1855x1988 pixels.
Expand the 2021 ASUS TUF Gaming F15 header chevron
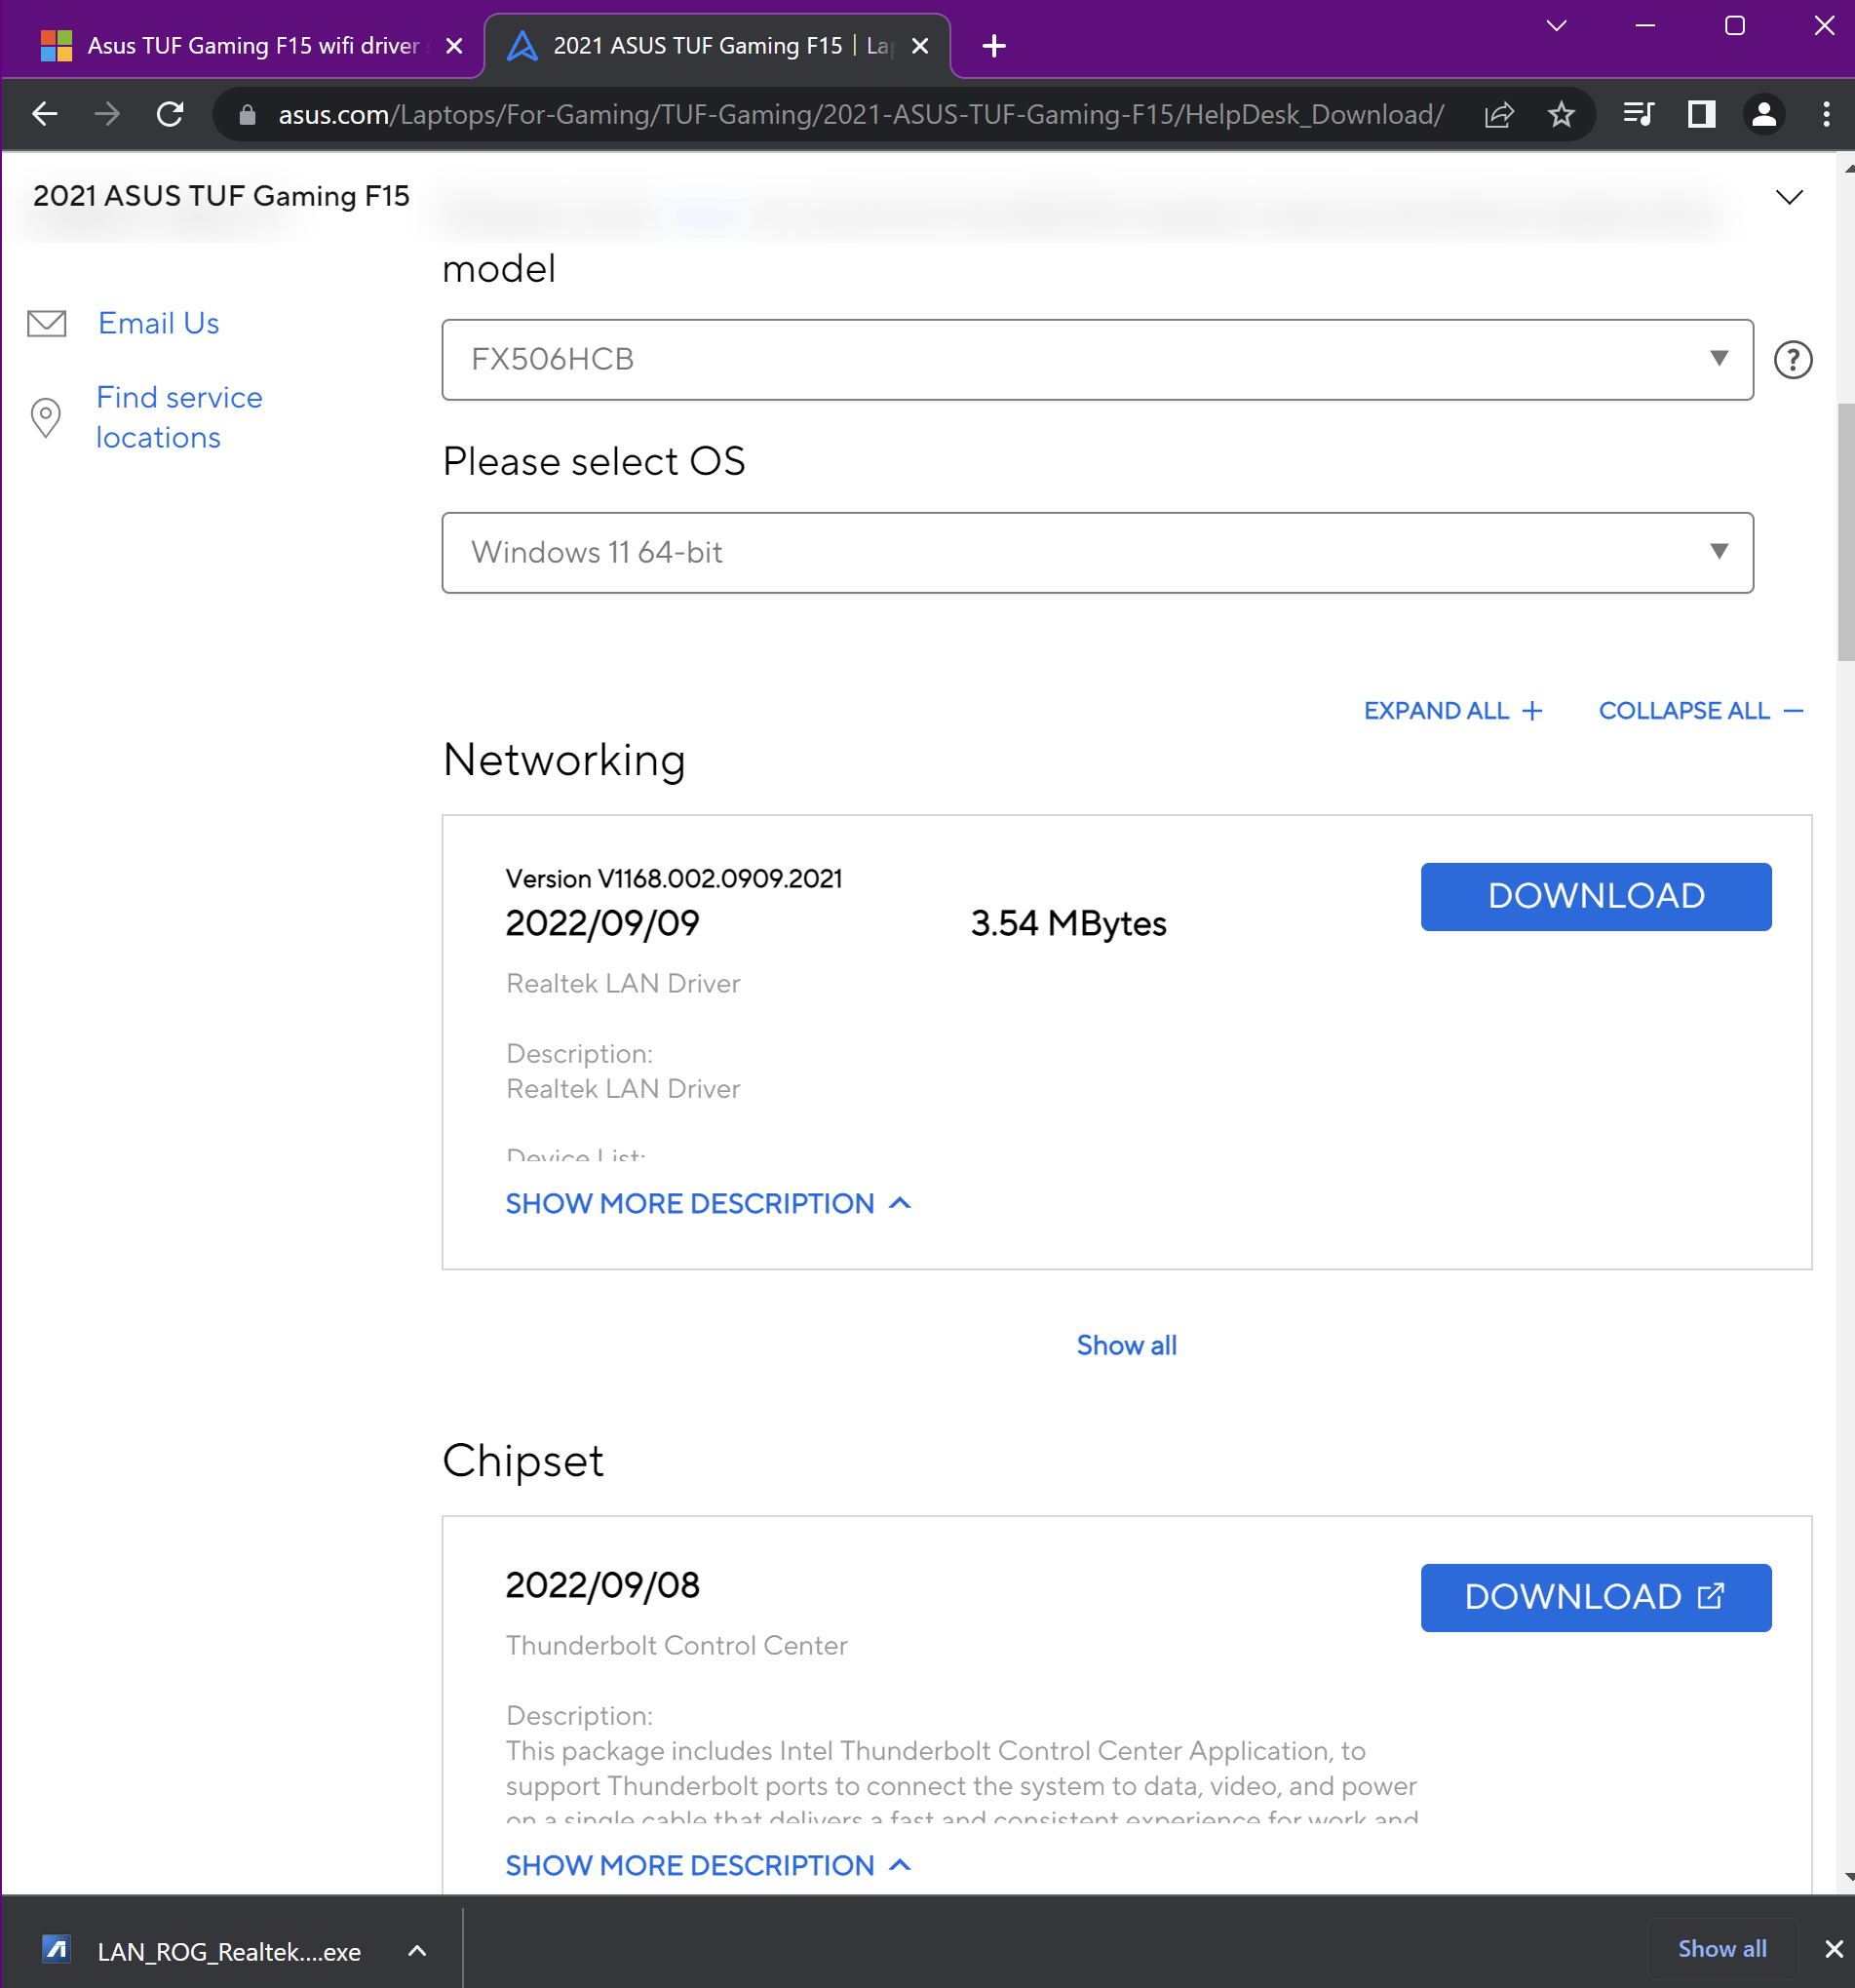pos(1789,196)
